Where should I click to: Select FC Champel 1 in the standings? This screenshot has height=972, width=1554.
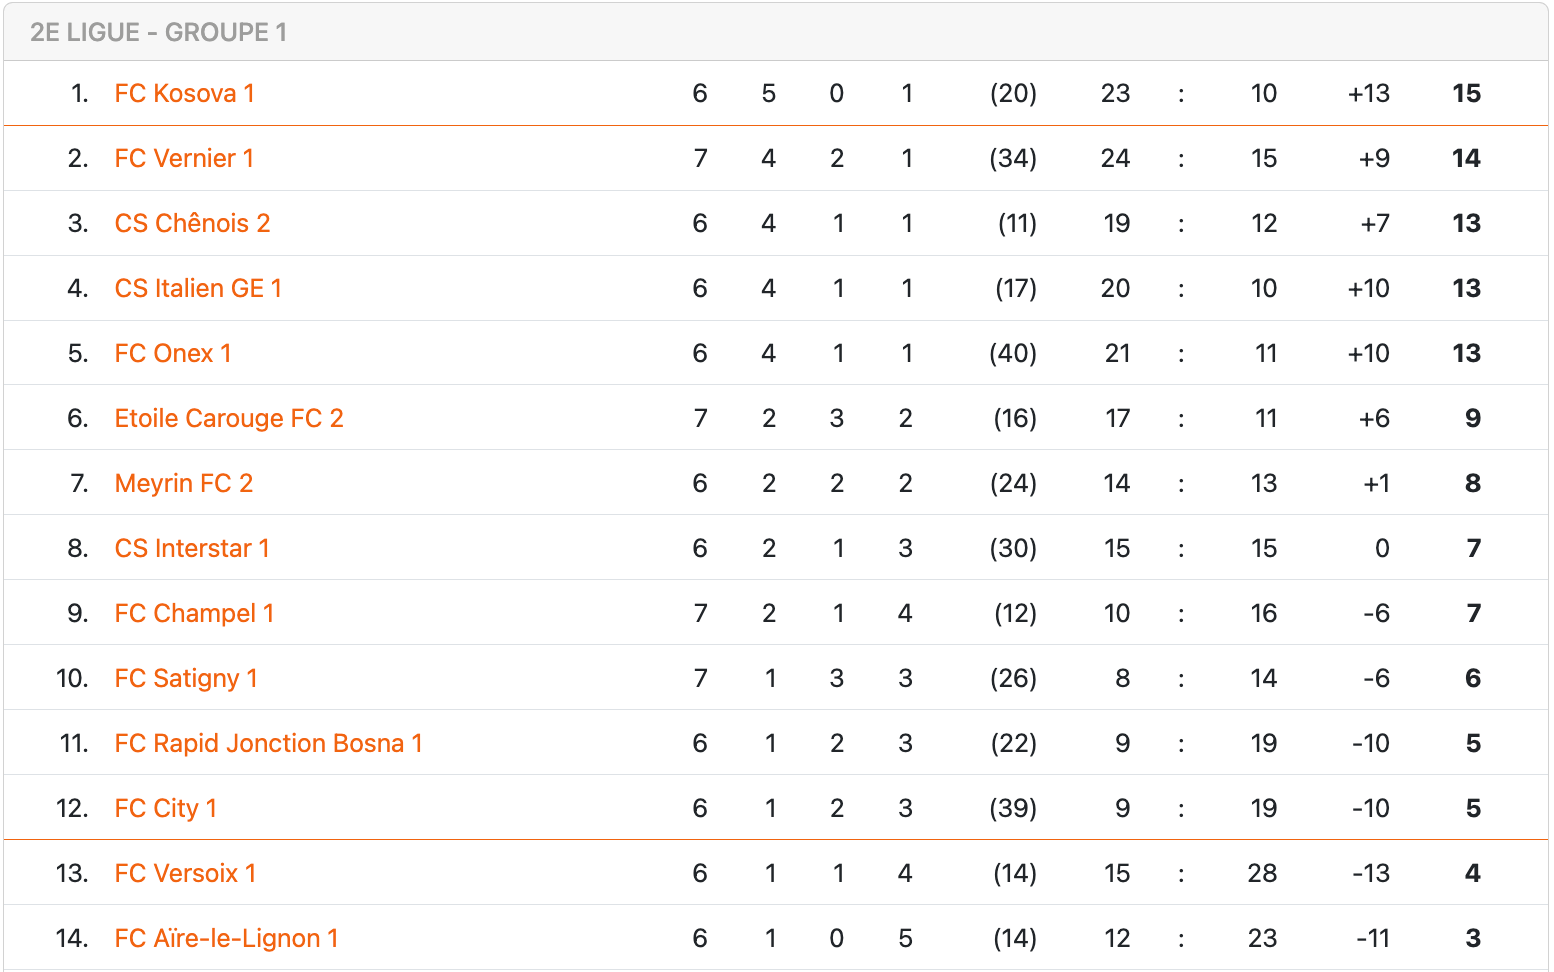coord(194,613)
